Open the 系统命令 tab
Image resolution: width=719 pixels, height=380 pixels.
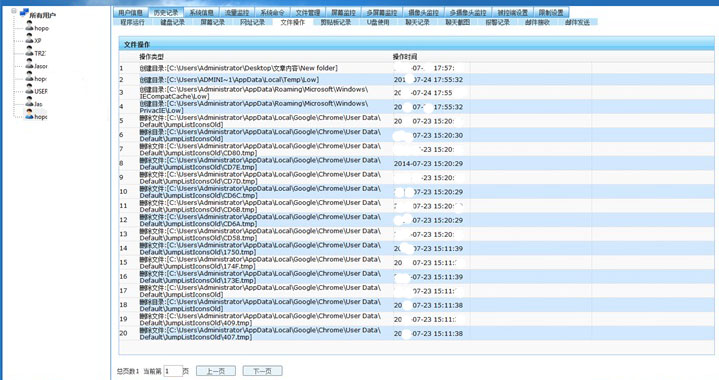coord(272,12)
